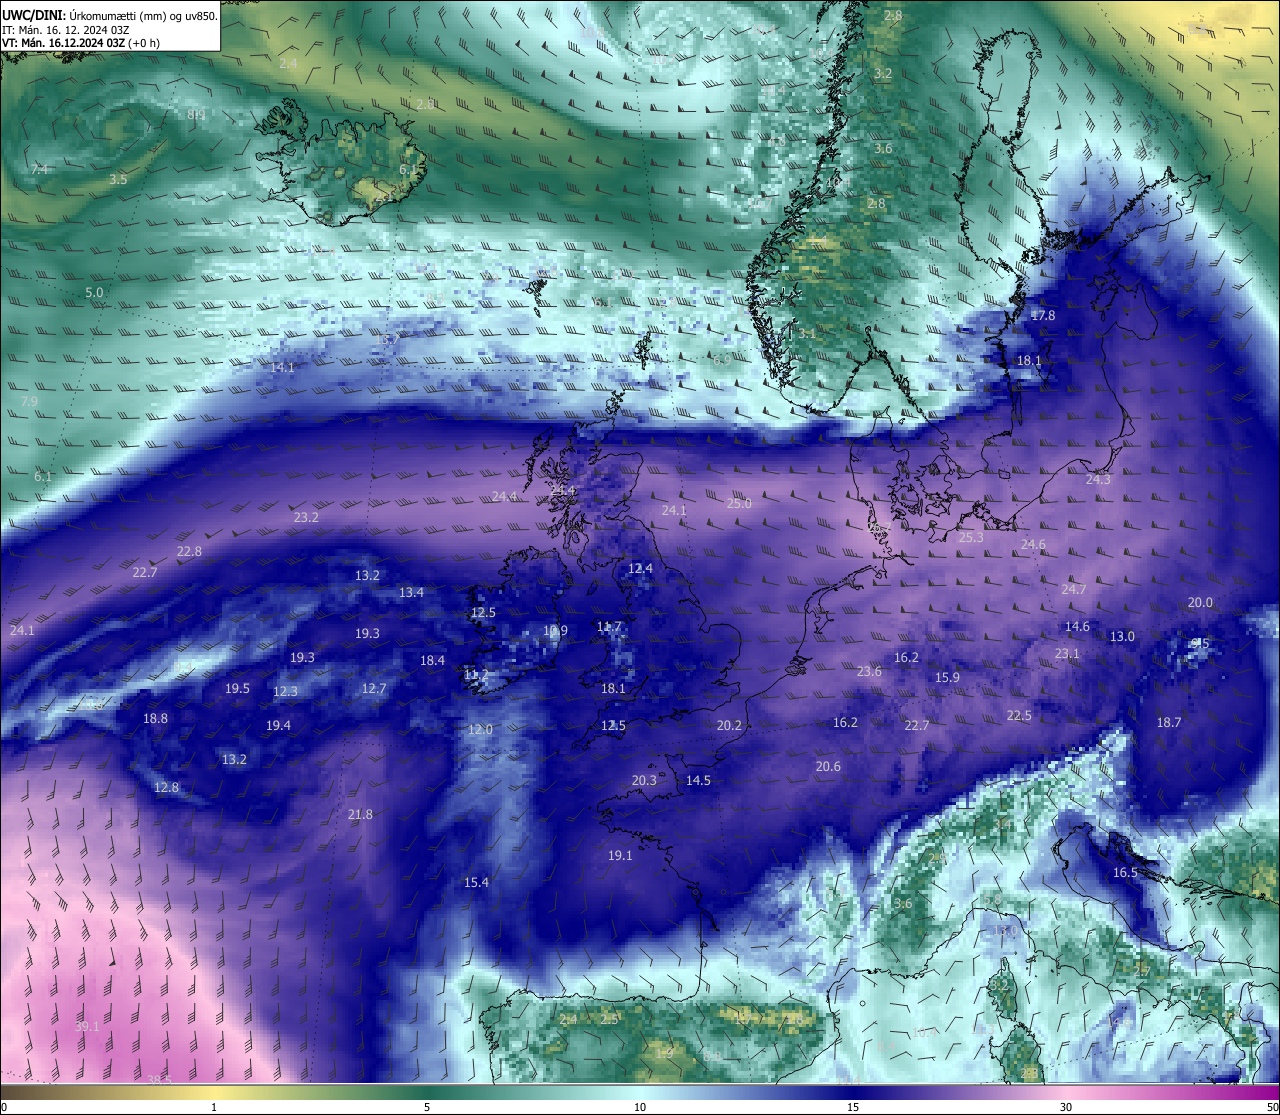Click the 13.4 value on the map
This screenshot has height=1115, width=1280.
coord(411,592)
